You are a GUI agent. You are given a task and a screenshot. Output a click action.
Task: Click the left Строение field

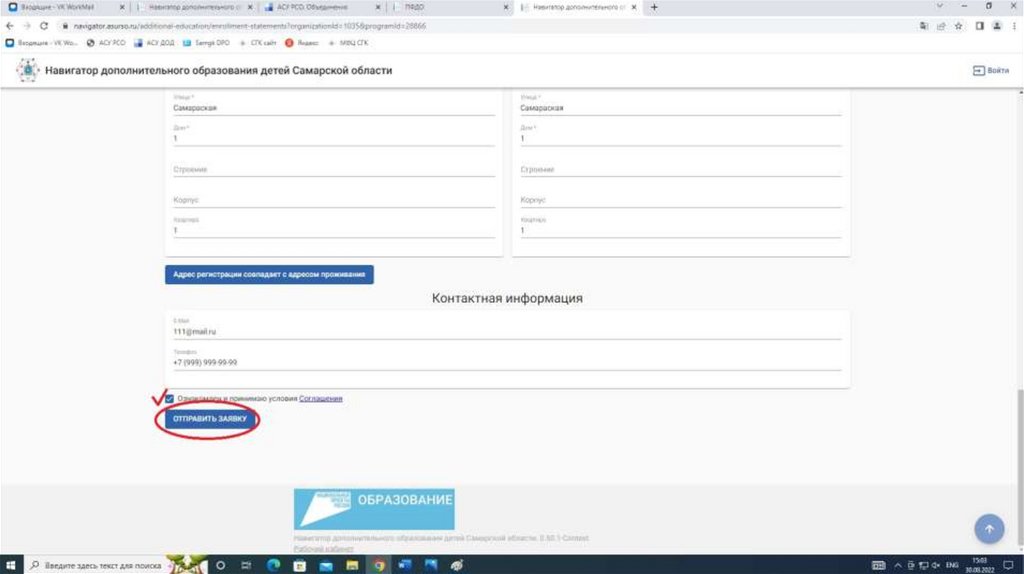[x=334, y=169]
